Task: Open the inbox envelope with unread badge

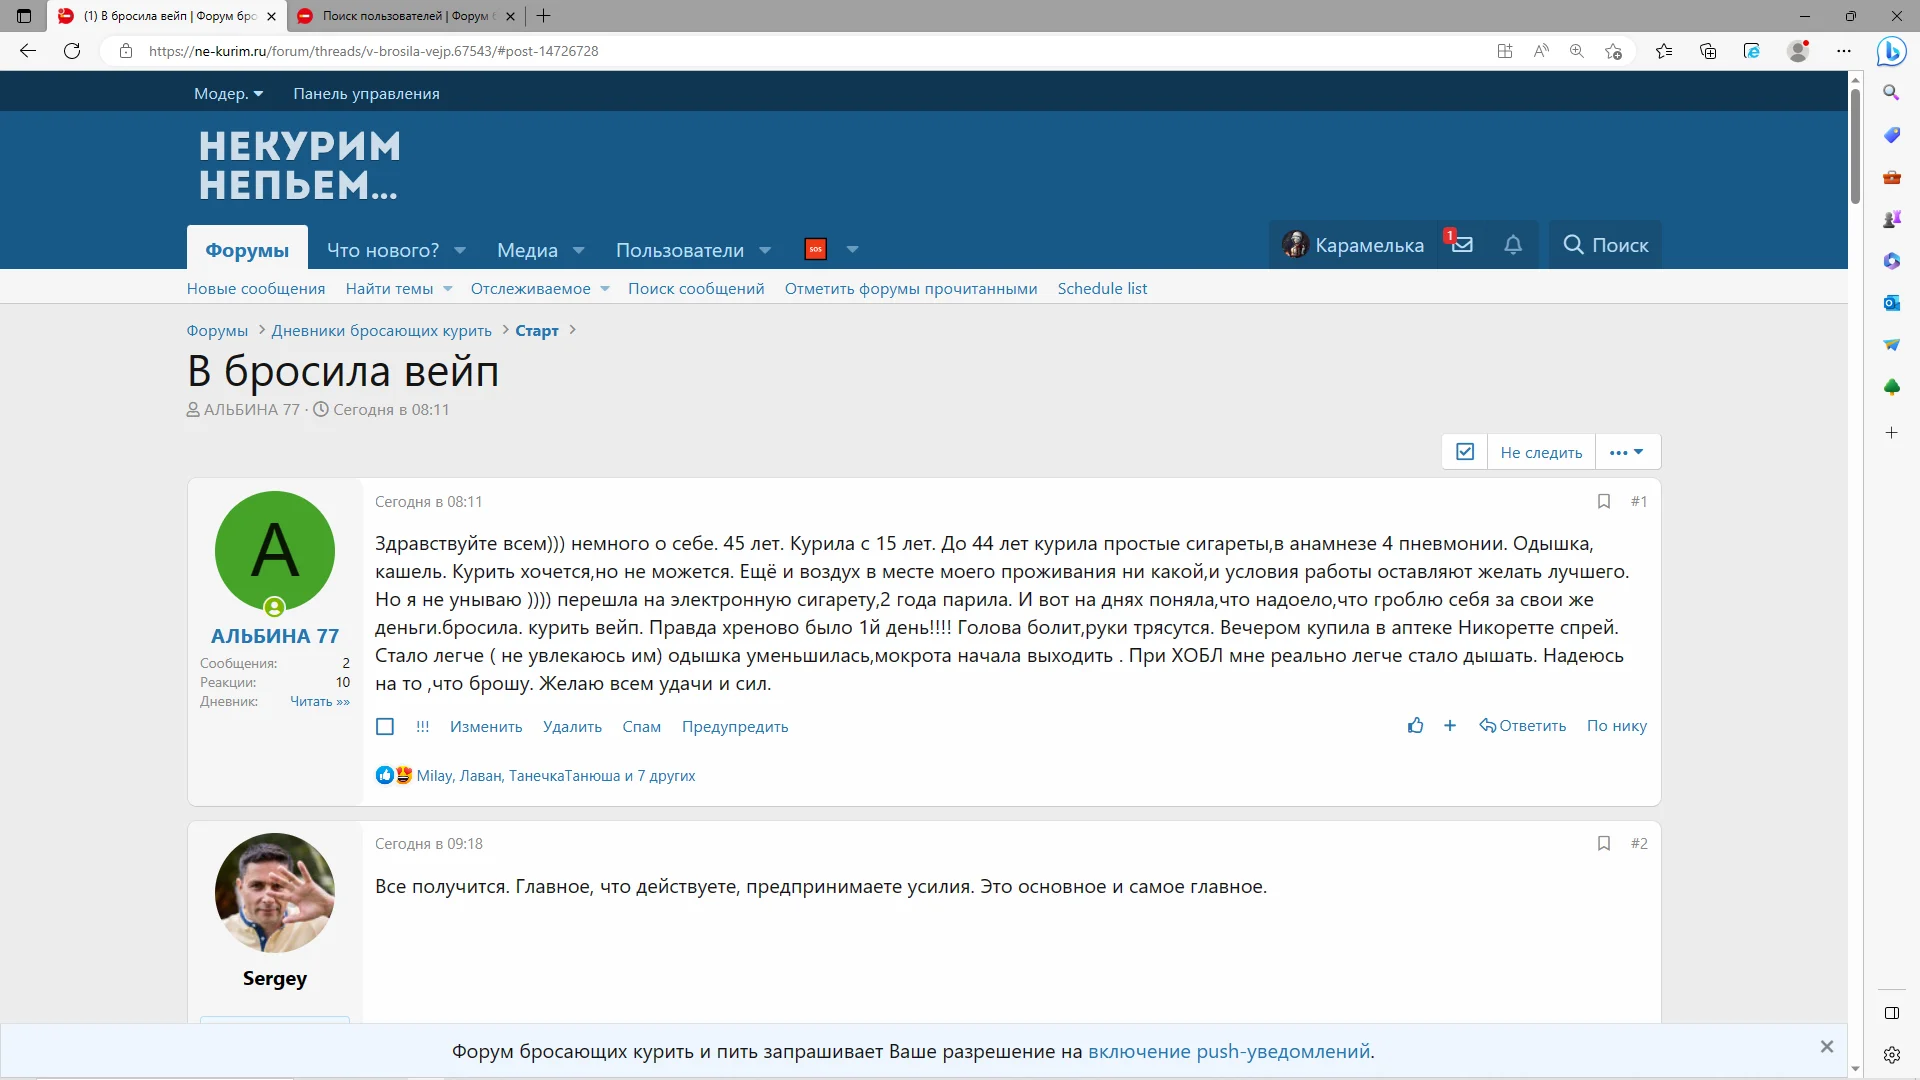Action: point(1461,244)
